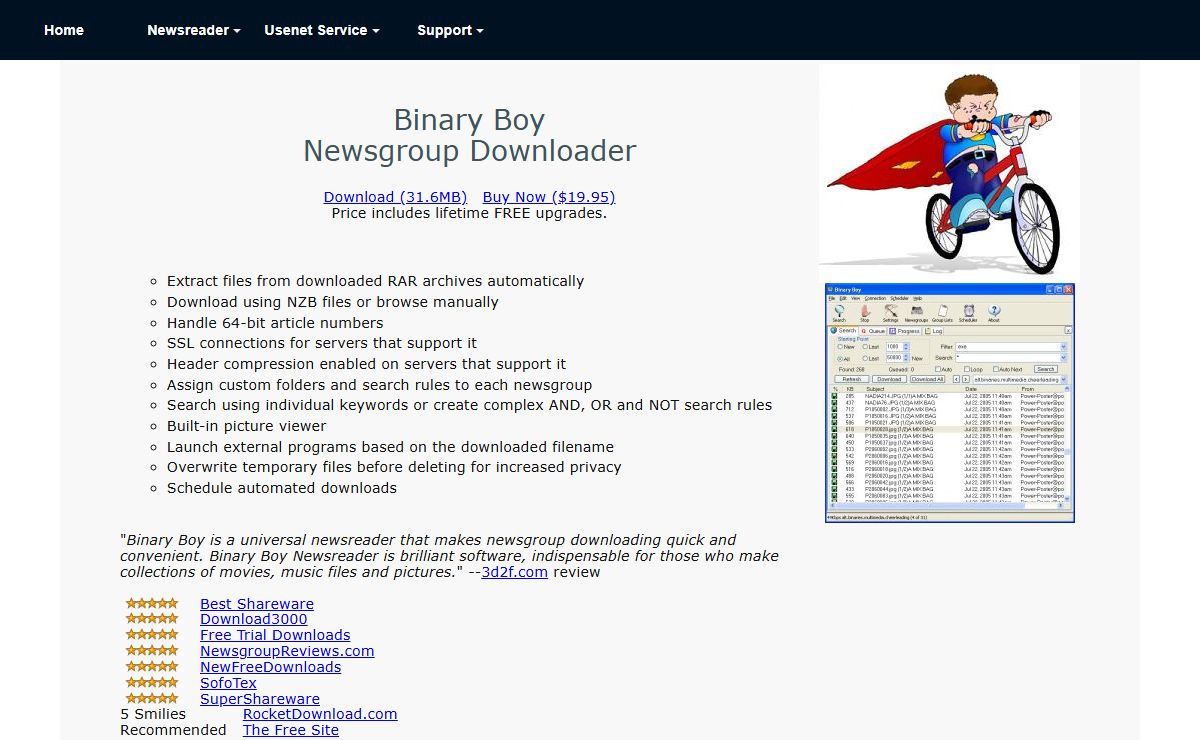Click the star rating beside SuperShareware
This screenshot has width=1200, height=740.
[152, 698]
